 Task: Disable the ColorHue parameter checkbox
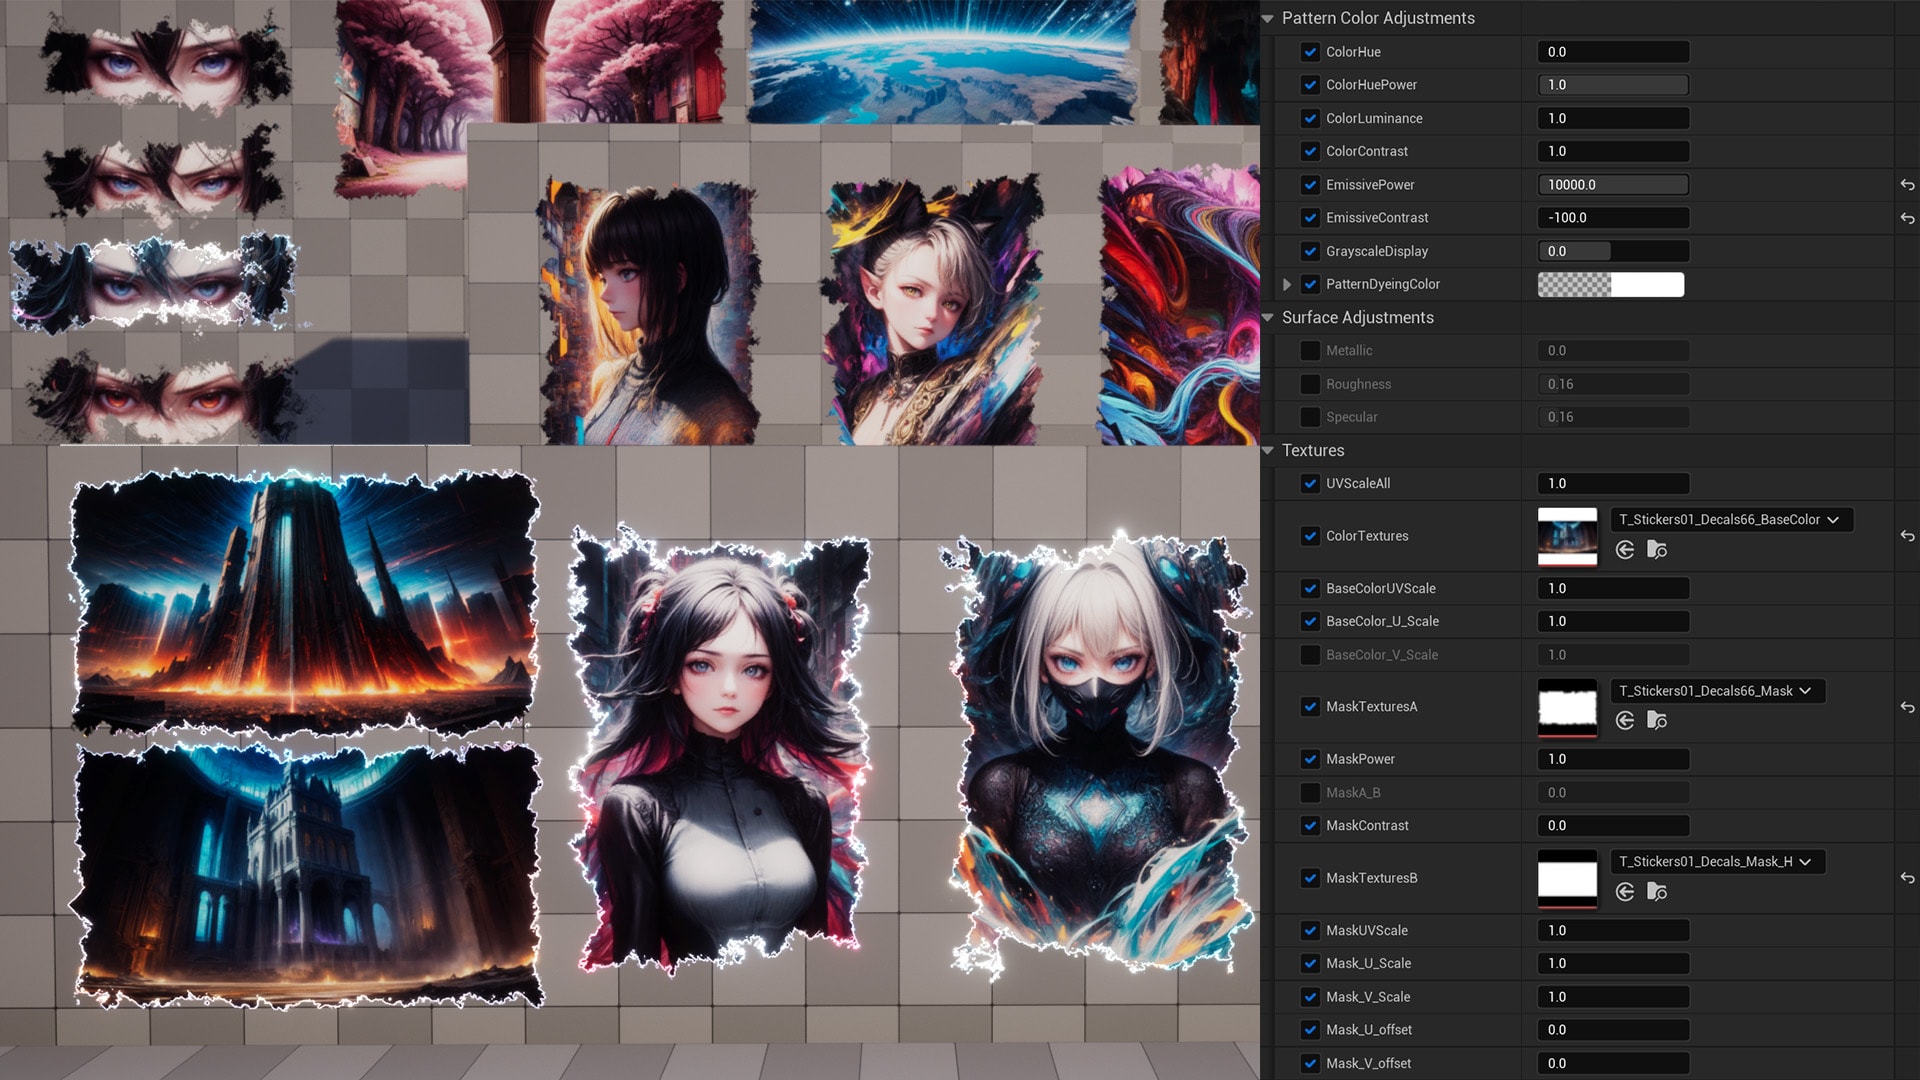pyautogui.click(x=1310, y=52)
